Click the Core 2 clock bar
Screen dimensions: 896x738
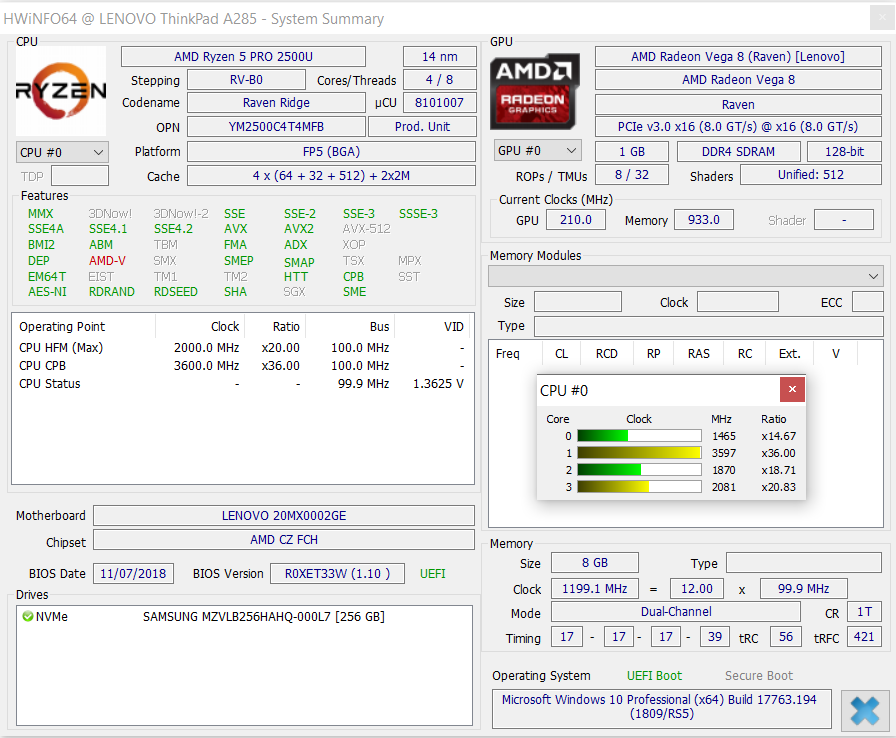coord(639,470)
